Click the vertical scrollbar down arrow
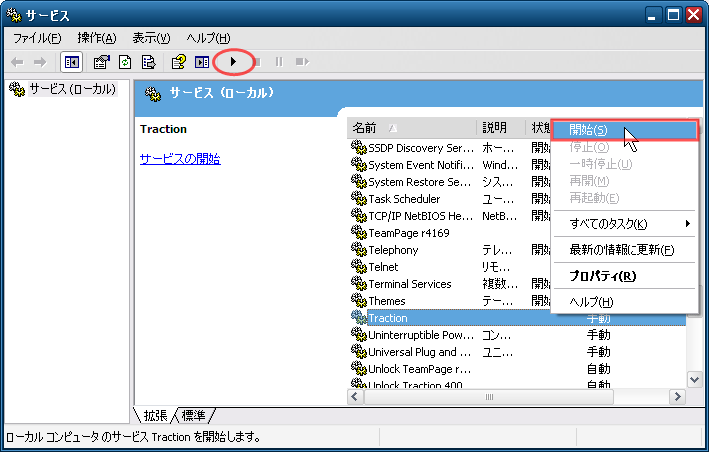The image size is (709, 452). pos(694,379)
